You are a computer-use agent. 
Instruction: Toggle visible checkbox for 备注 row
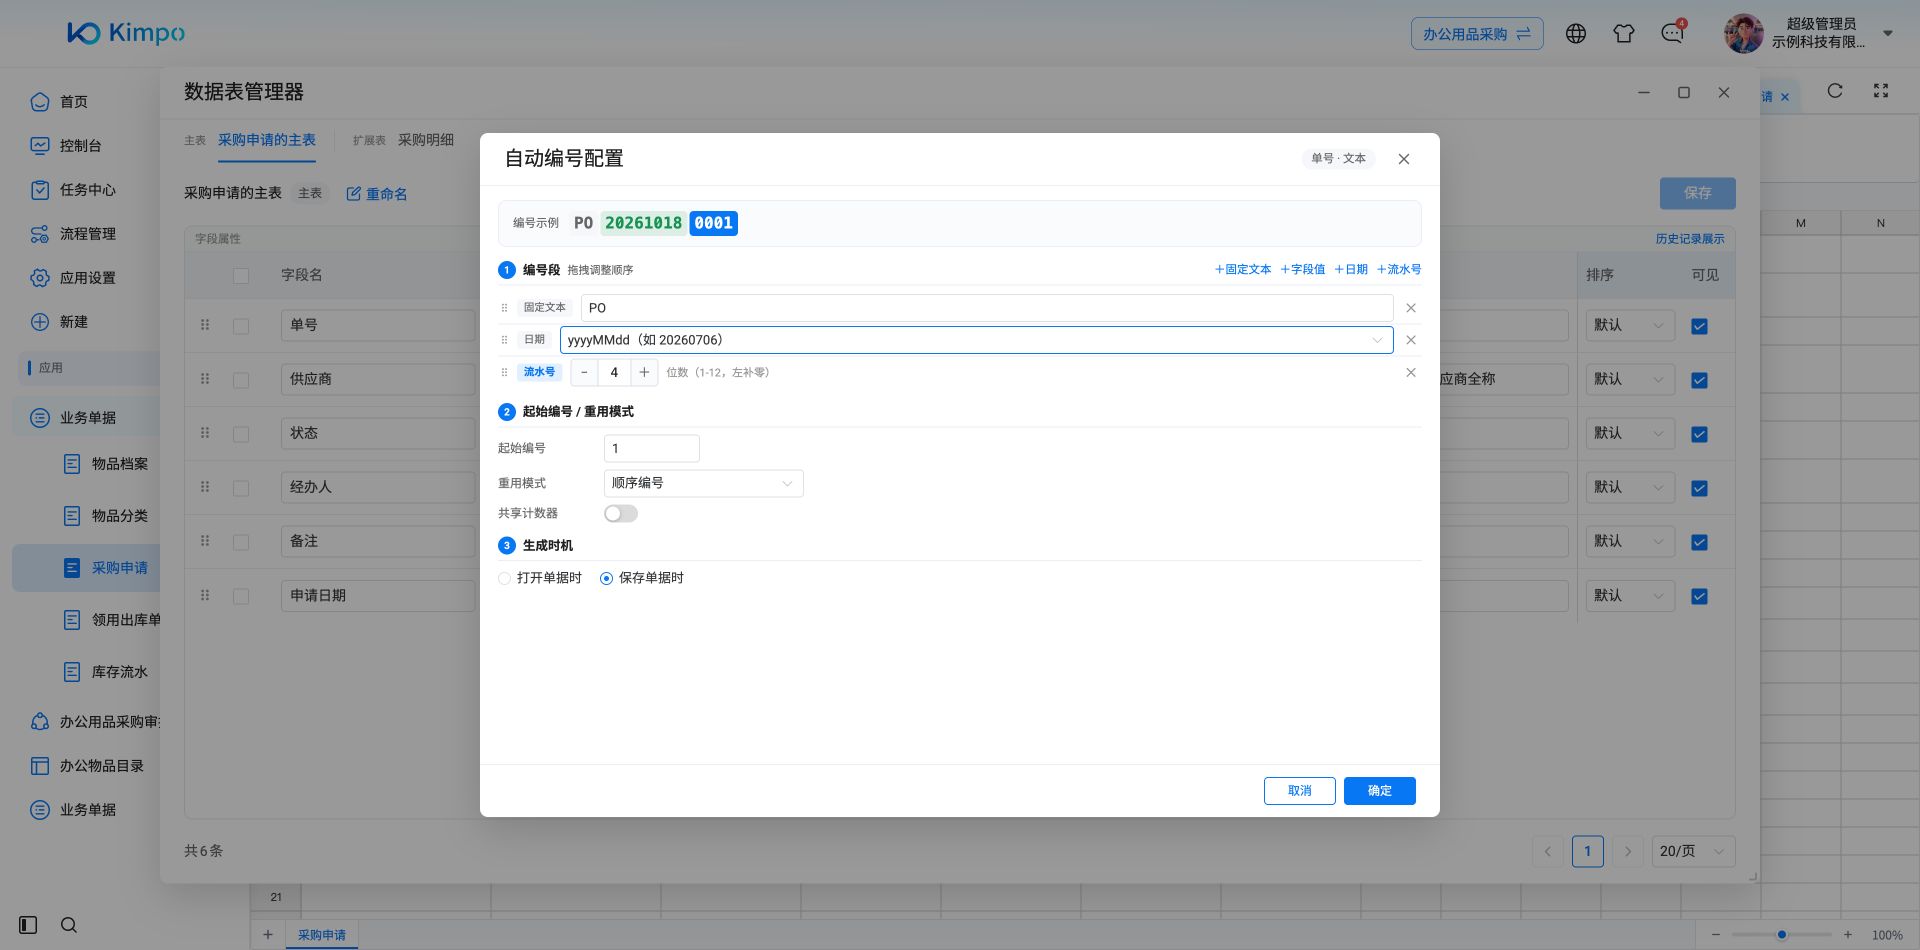[x=1699, y=542]
